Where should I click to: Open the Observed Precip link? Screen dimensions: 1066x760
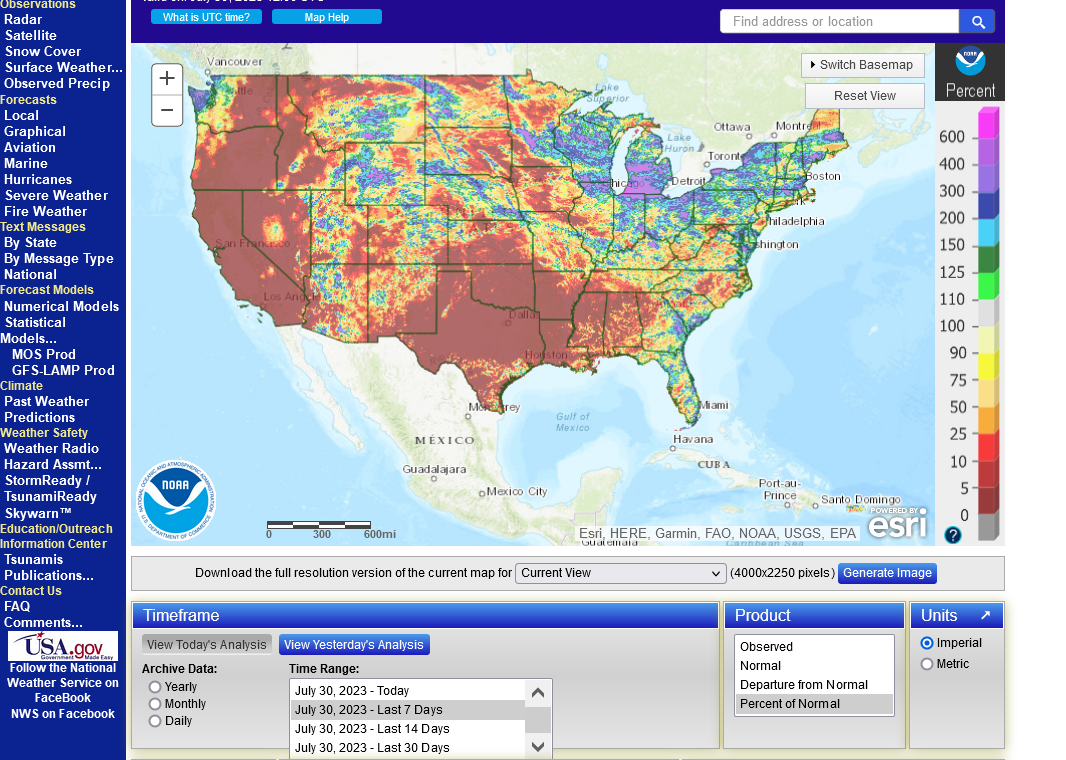[x=56, y=84]
